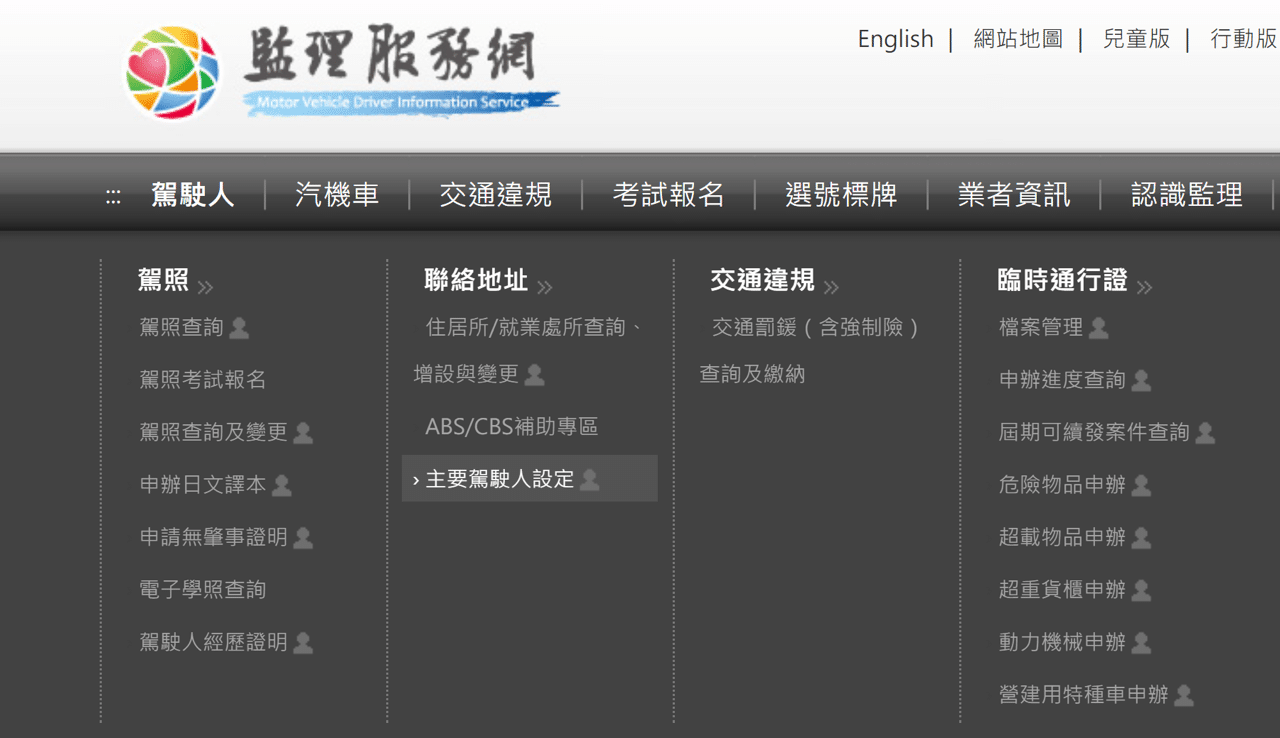Open 駕照查詢及變更 link
The image size is (1280, 738).
pos(213,432)
